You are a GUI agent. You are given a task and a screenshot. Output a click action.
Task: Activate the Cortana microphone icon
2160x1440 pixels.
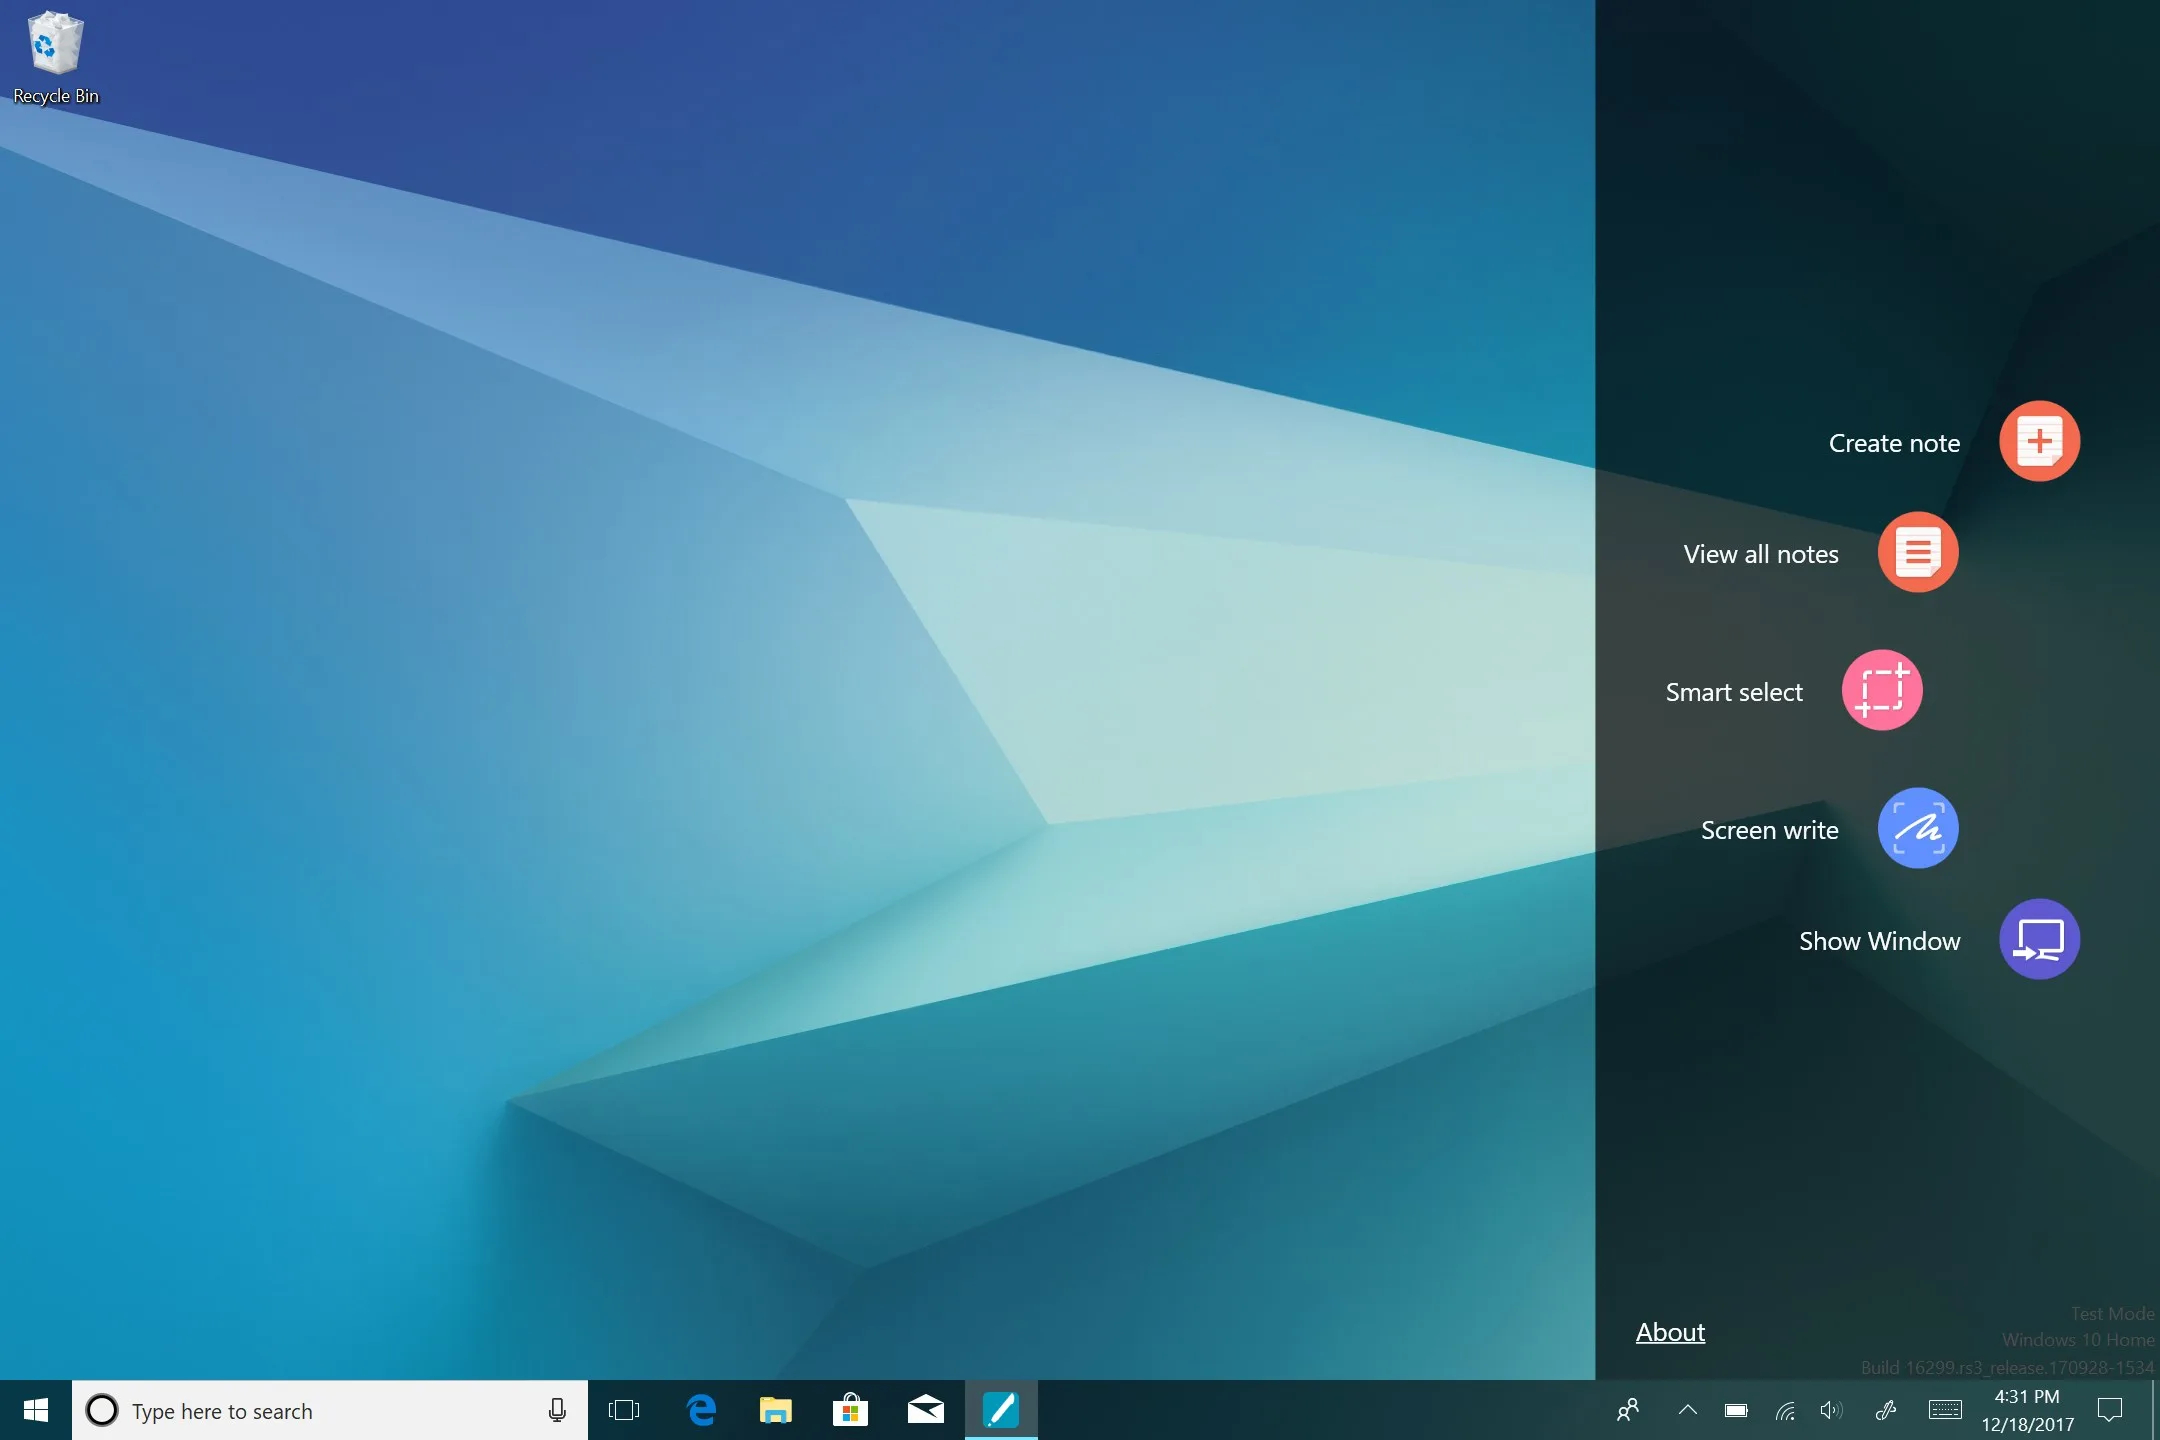(x=557, y=1410)
